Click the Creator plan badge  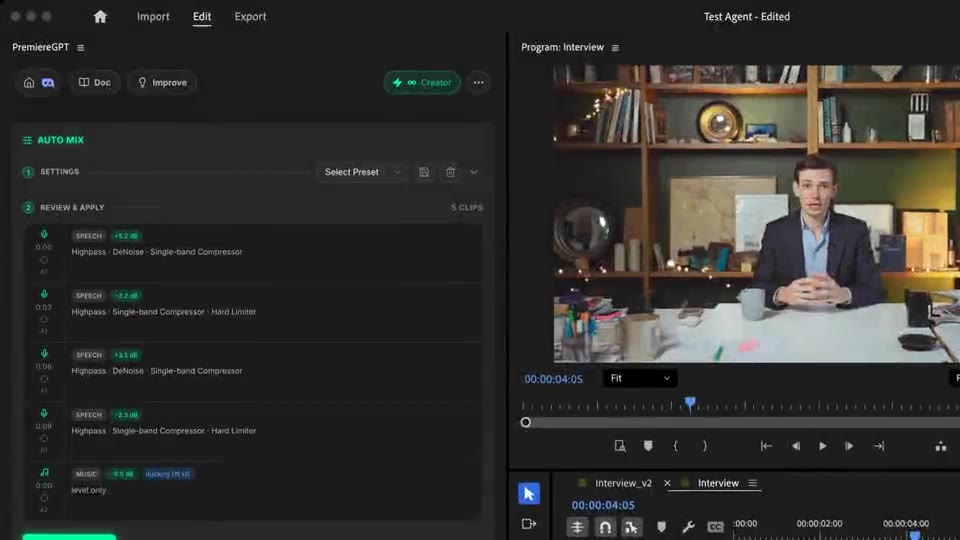[422, 83]
